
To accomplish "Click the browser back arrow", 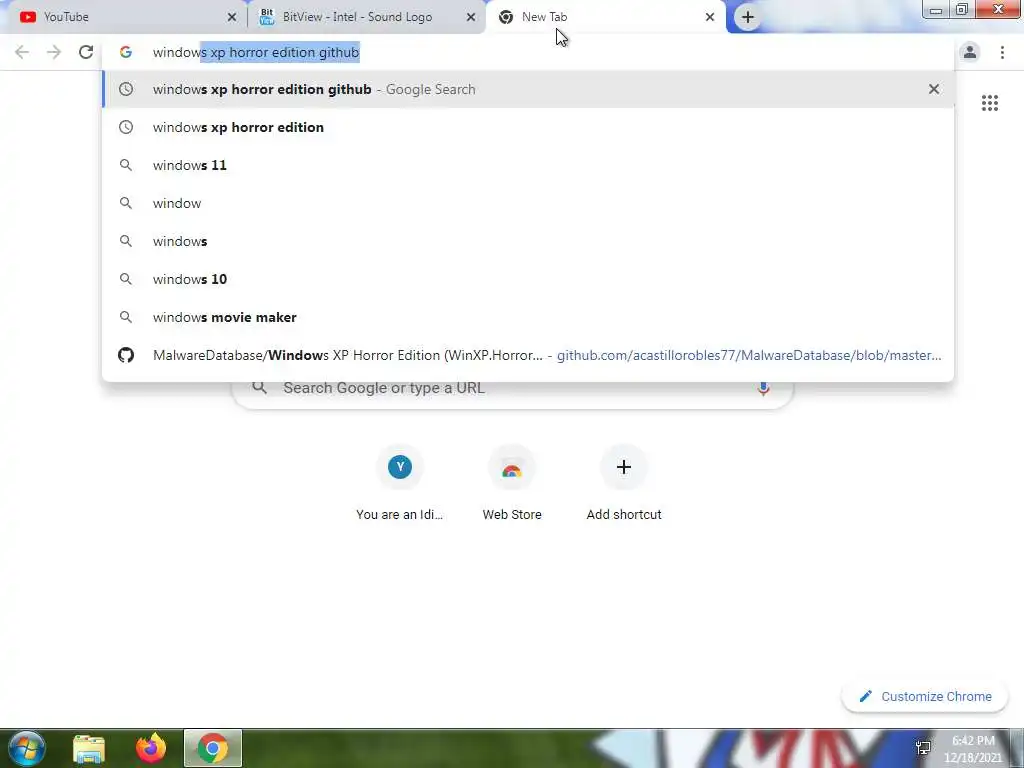I will pos(22,52).
